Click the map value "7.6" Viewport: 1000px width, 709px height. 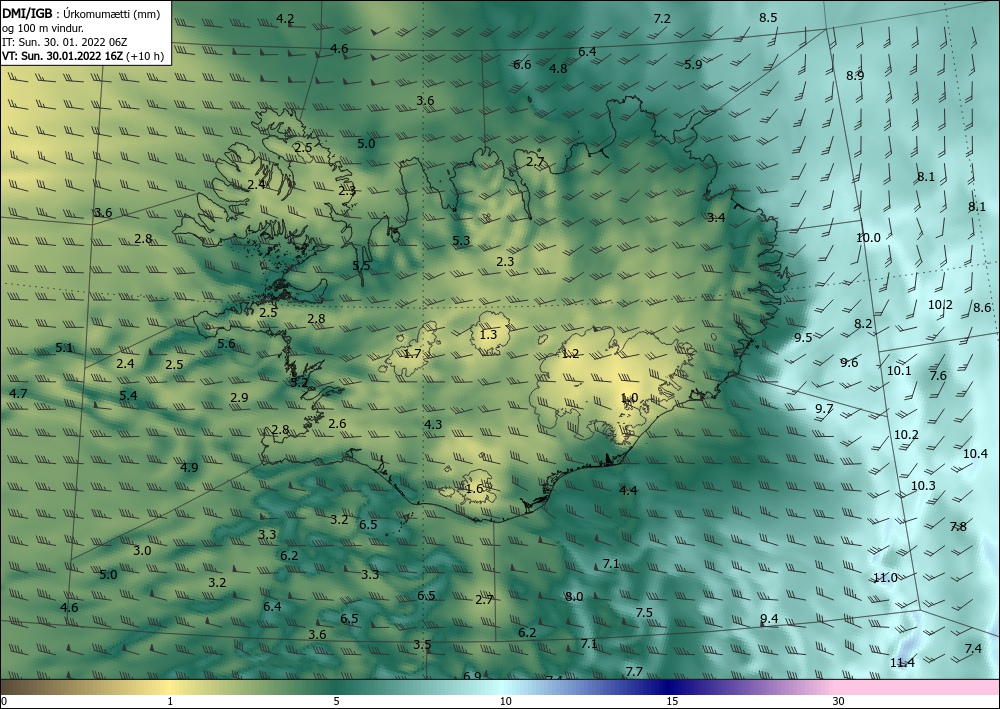[938, 375]
